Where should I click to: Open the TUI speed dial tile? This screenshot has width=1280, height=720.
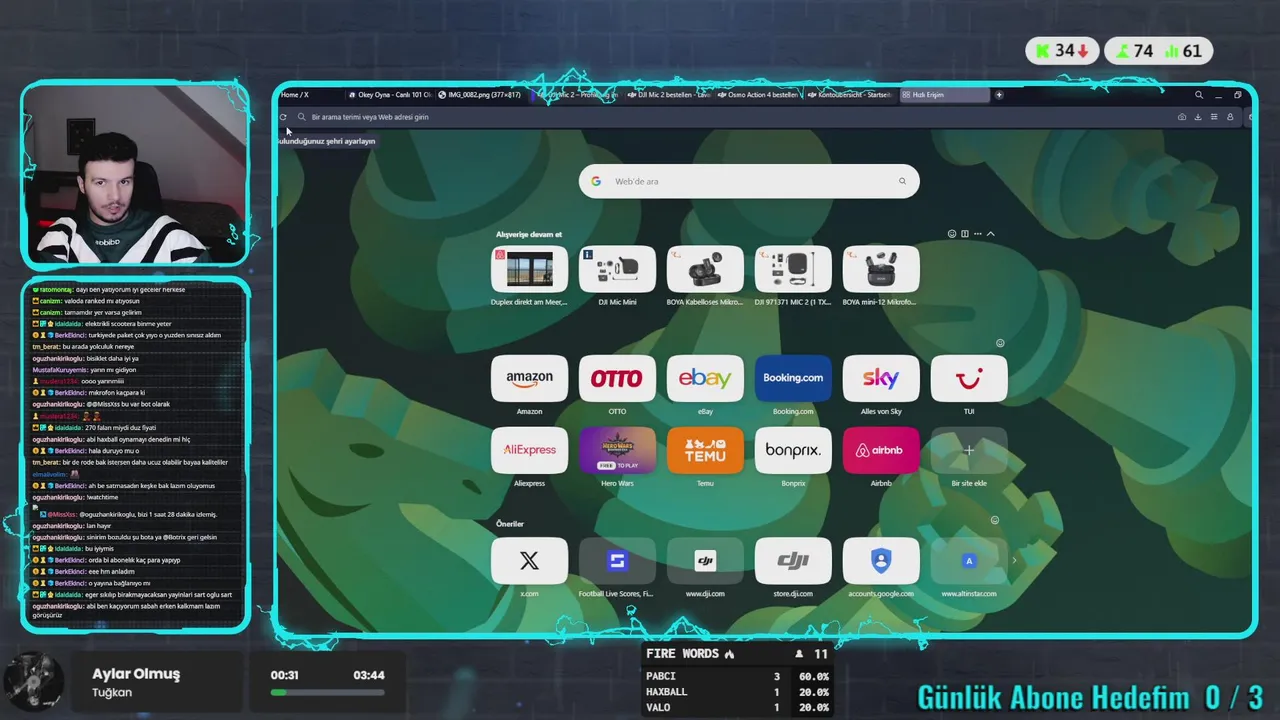tap(969, 378)
